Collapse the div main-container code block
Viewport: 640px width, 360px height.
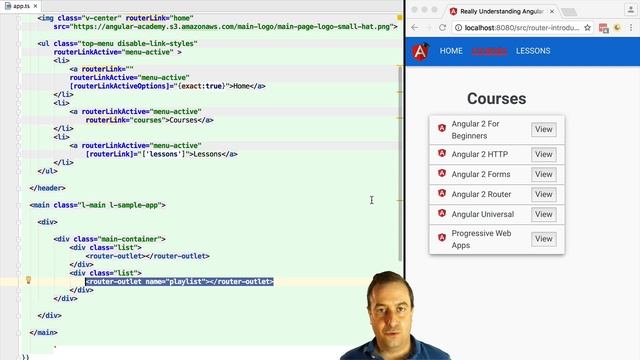(19, 239)
